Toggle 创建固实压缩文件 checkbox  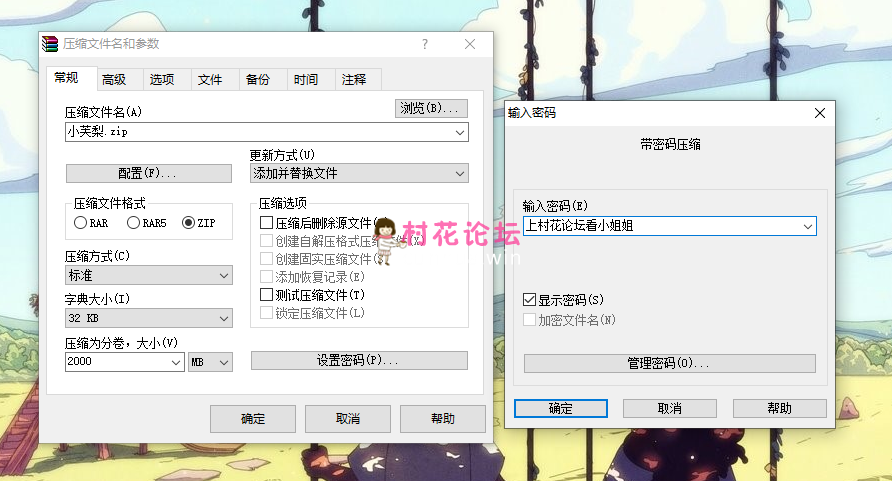pos(266,259)
